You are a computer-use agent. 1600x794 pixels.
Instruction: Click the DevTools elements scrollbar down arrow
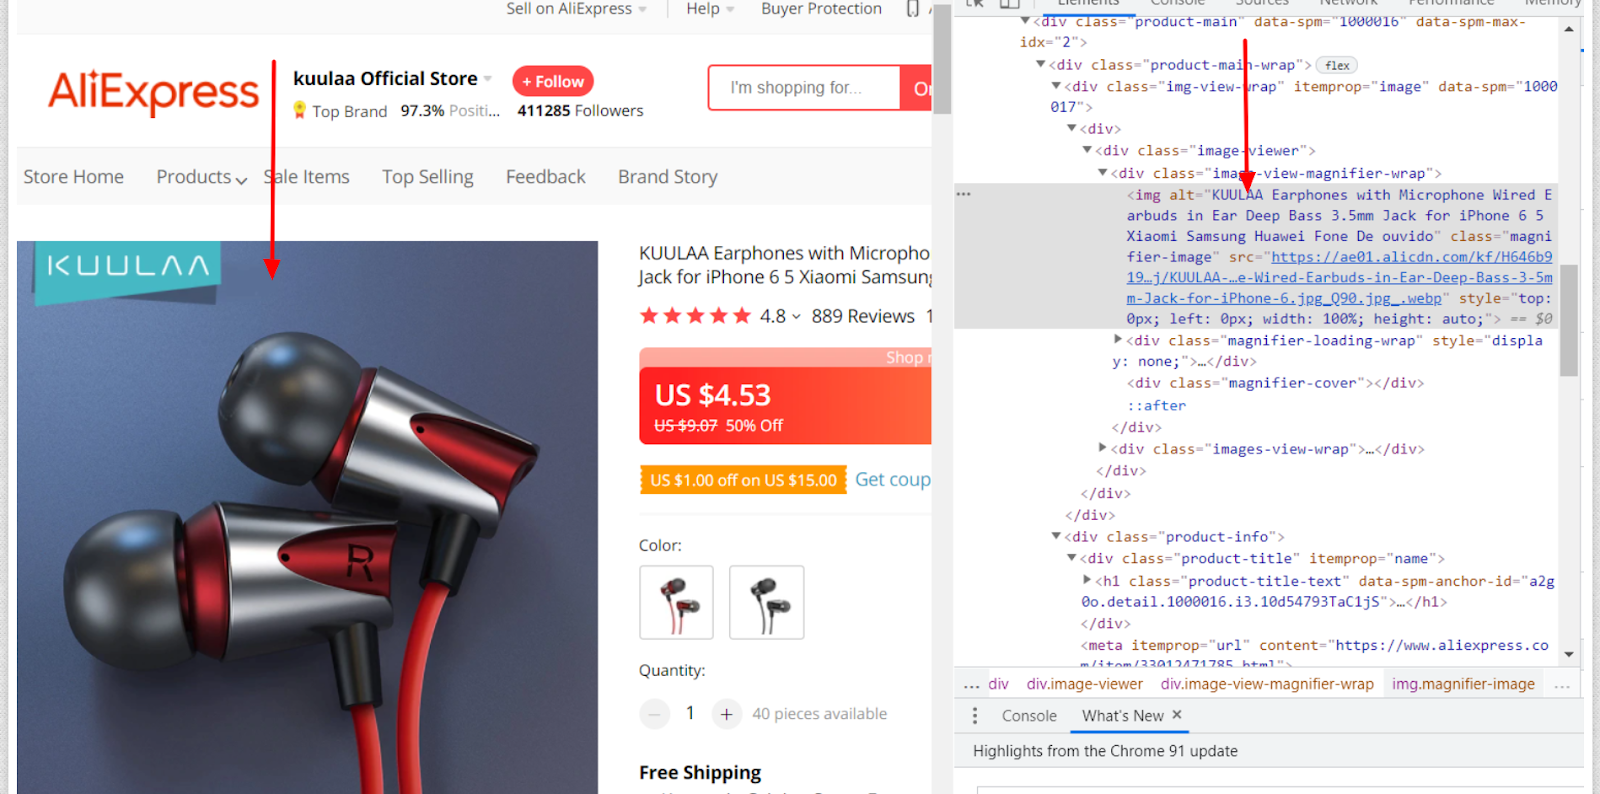[x=1568, y=654]
